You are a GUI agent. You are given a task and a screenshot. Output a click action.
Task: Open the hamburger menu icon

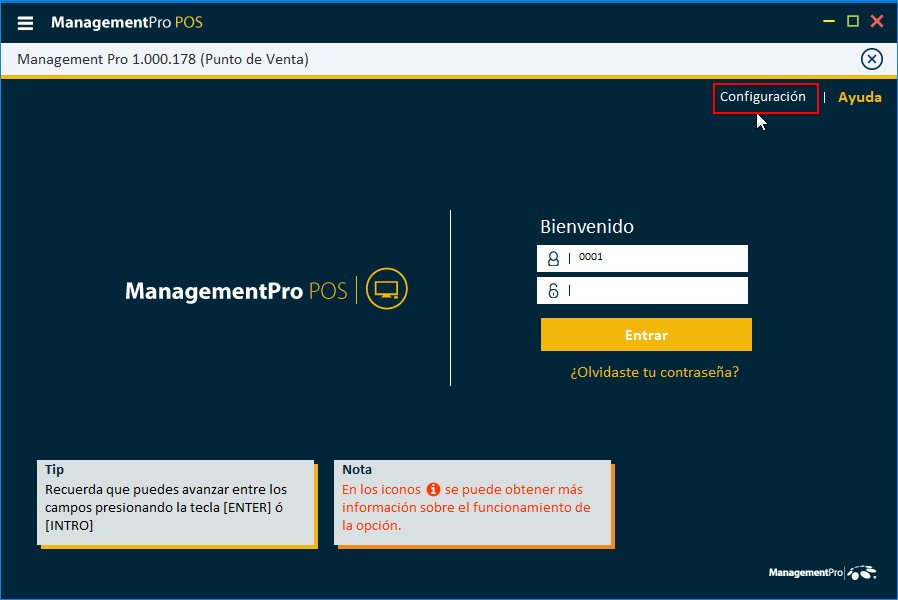tap(25, 23)
